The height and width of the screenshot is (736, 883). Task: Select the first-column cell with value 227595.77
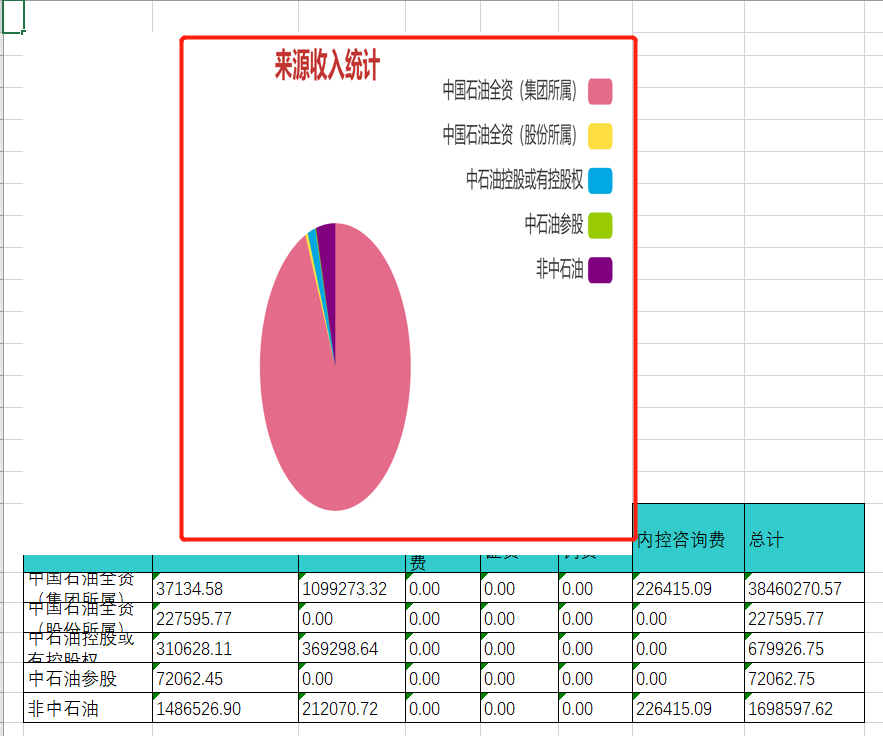pos(225,618)
